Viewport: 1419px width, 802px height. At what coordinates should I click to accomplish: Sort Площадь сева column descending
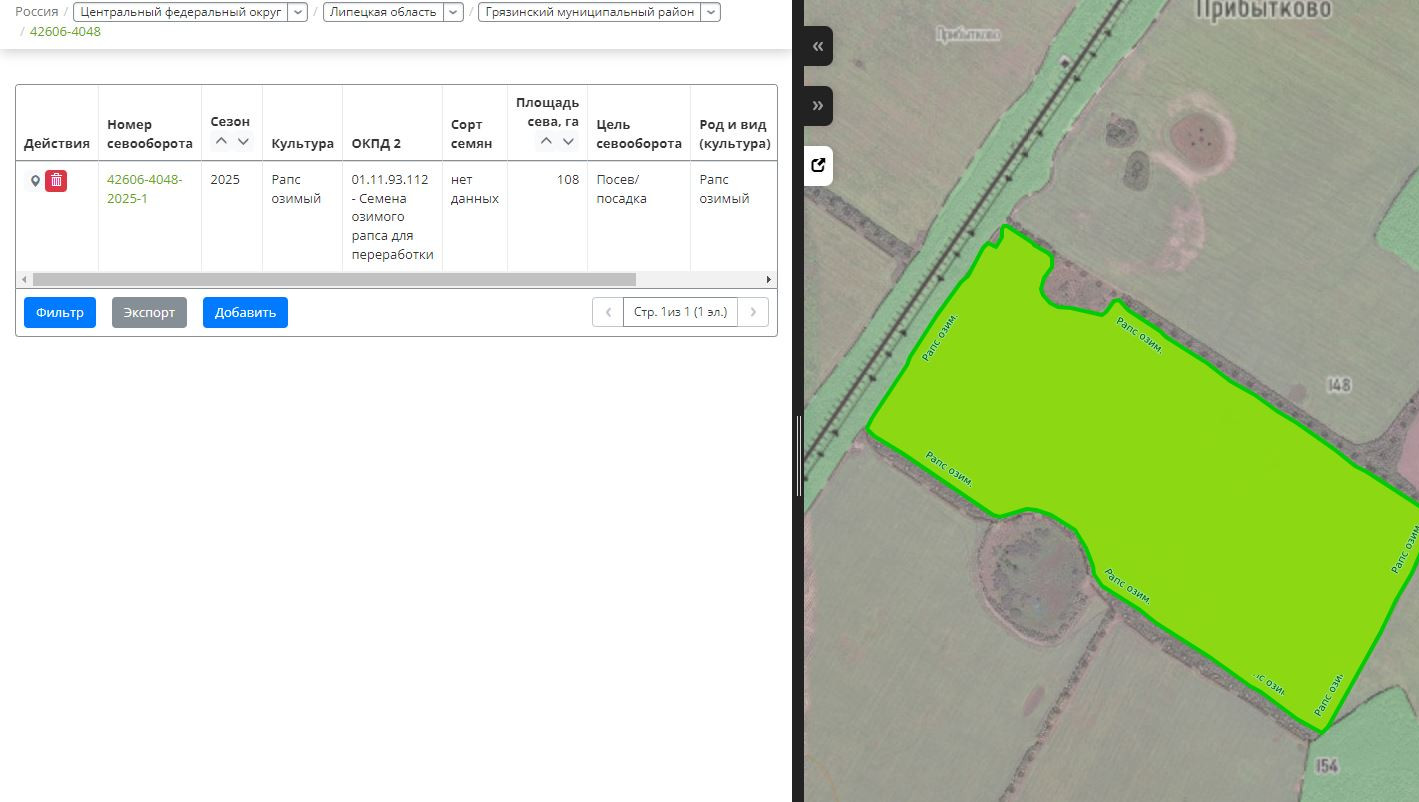[568, 142]
